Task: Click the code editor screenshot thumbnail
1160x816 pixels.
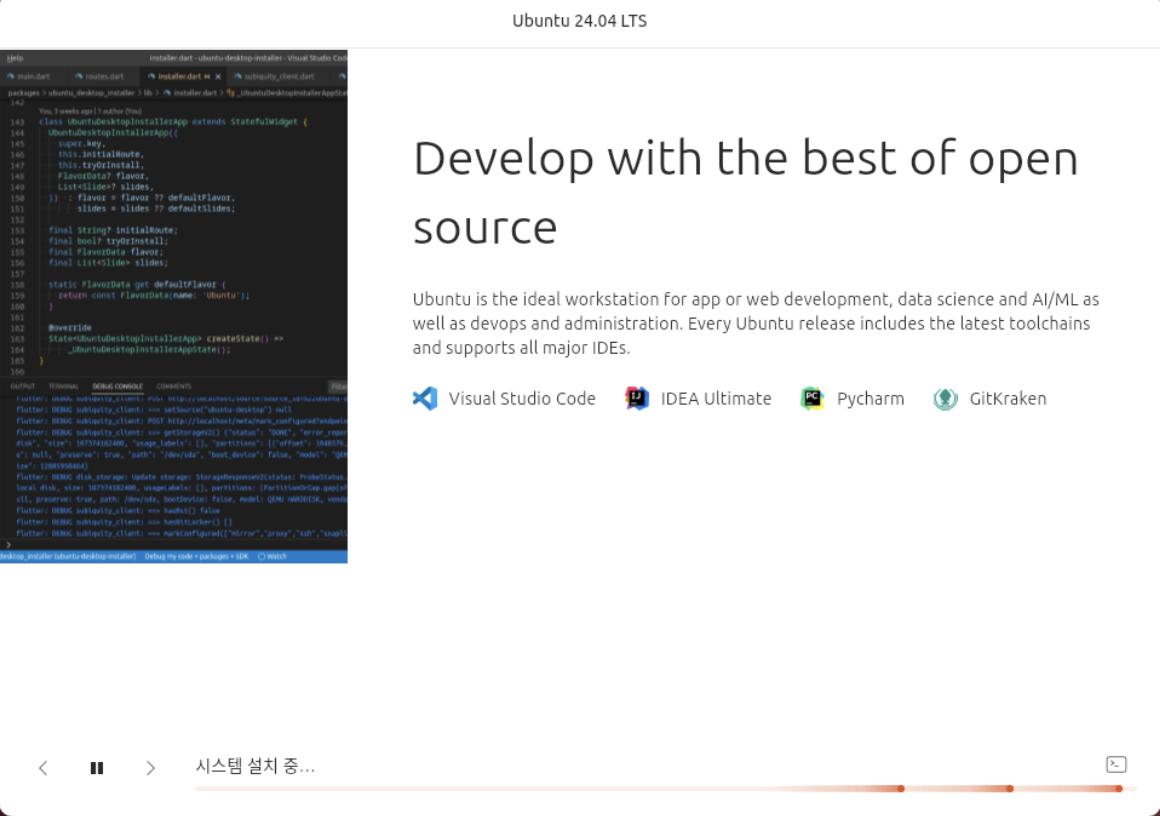Action: click(174, 306)
